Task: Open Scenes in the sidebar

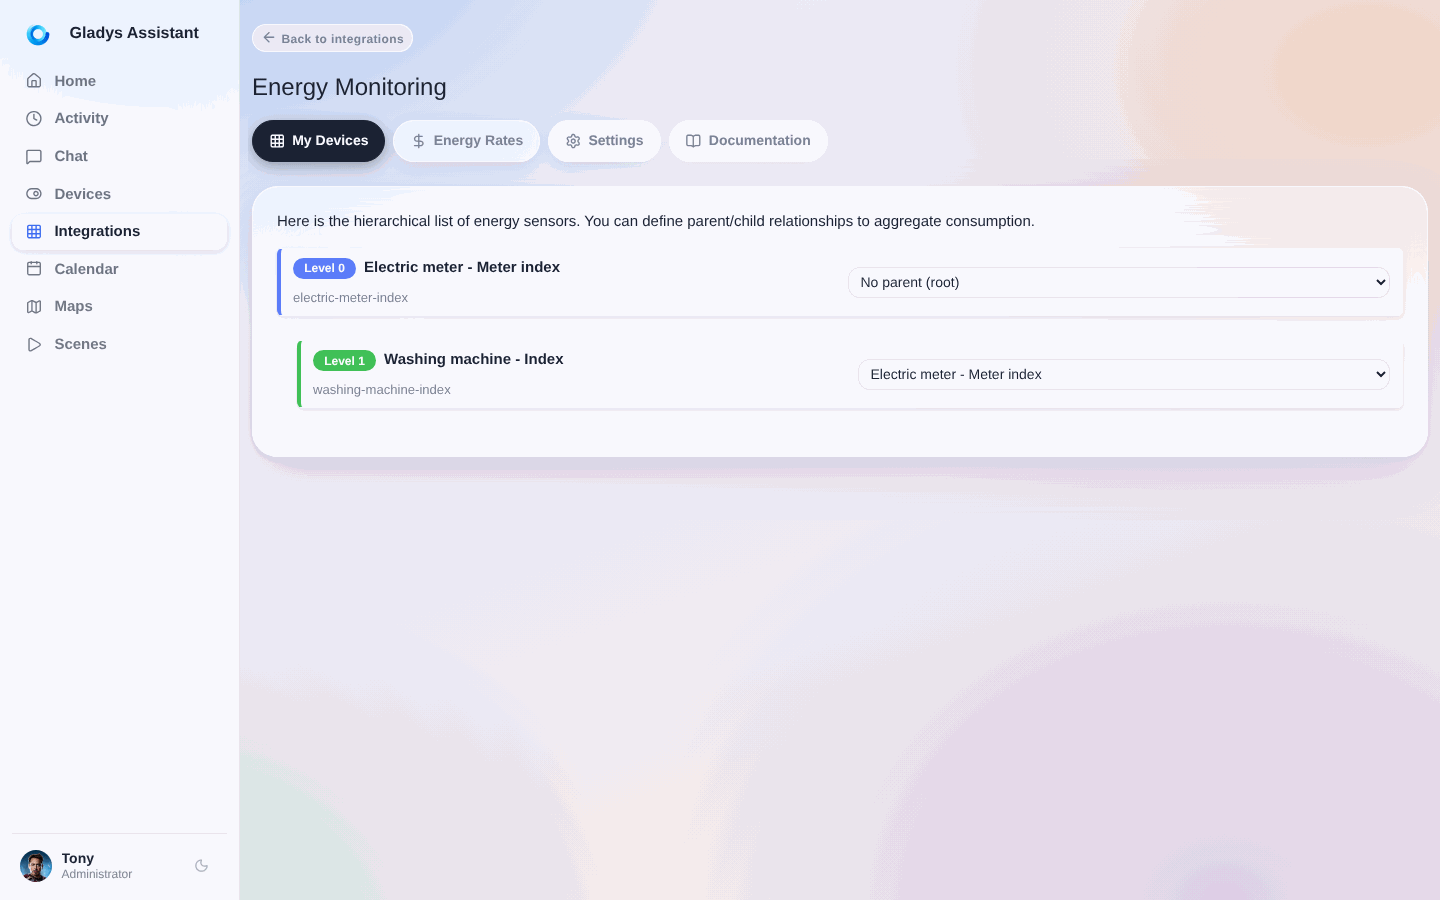Action: 119,344
